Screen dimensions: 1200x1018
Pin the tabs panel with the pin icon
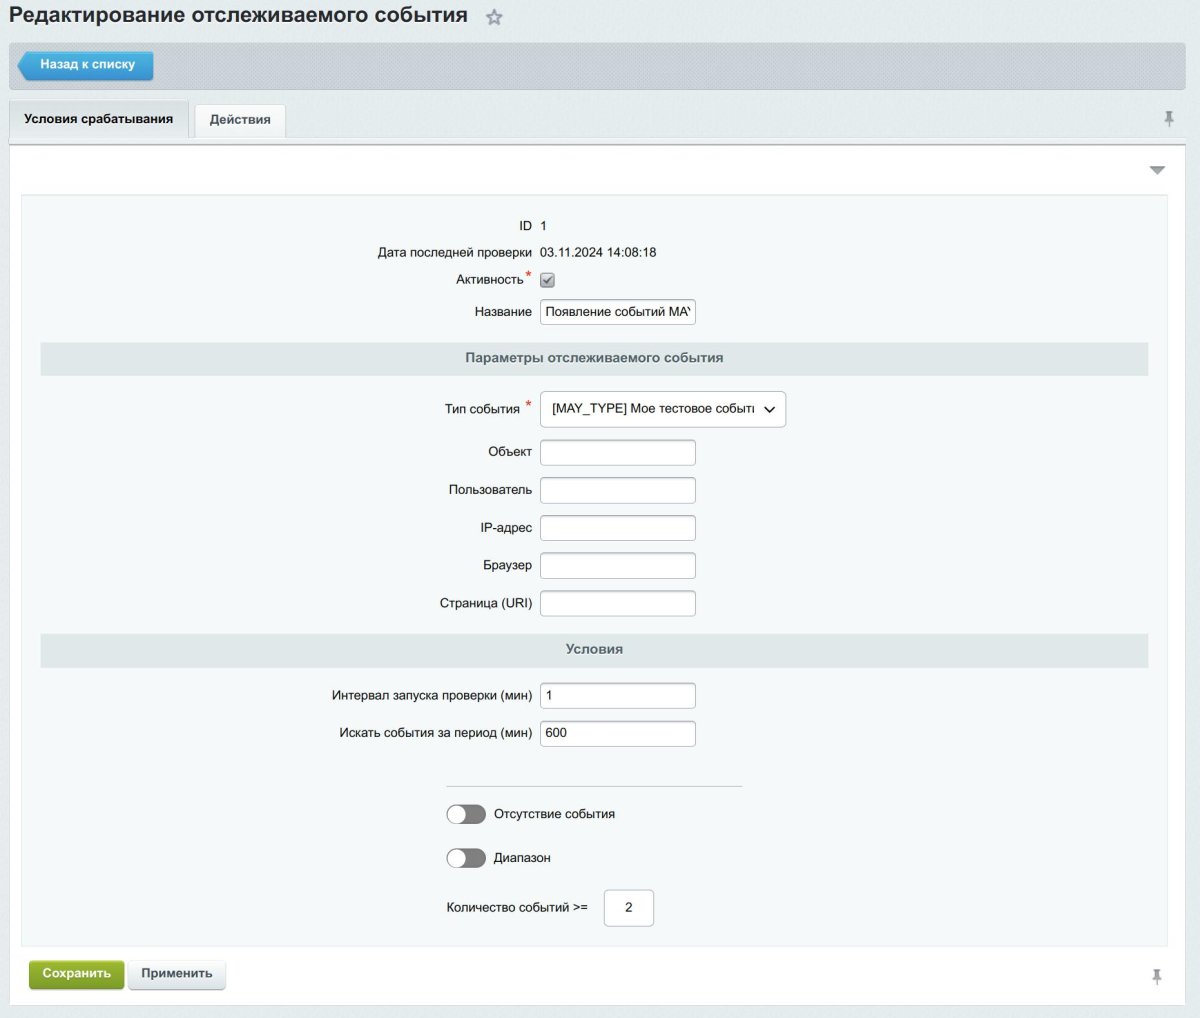tap(1168, 119)
